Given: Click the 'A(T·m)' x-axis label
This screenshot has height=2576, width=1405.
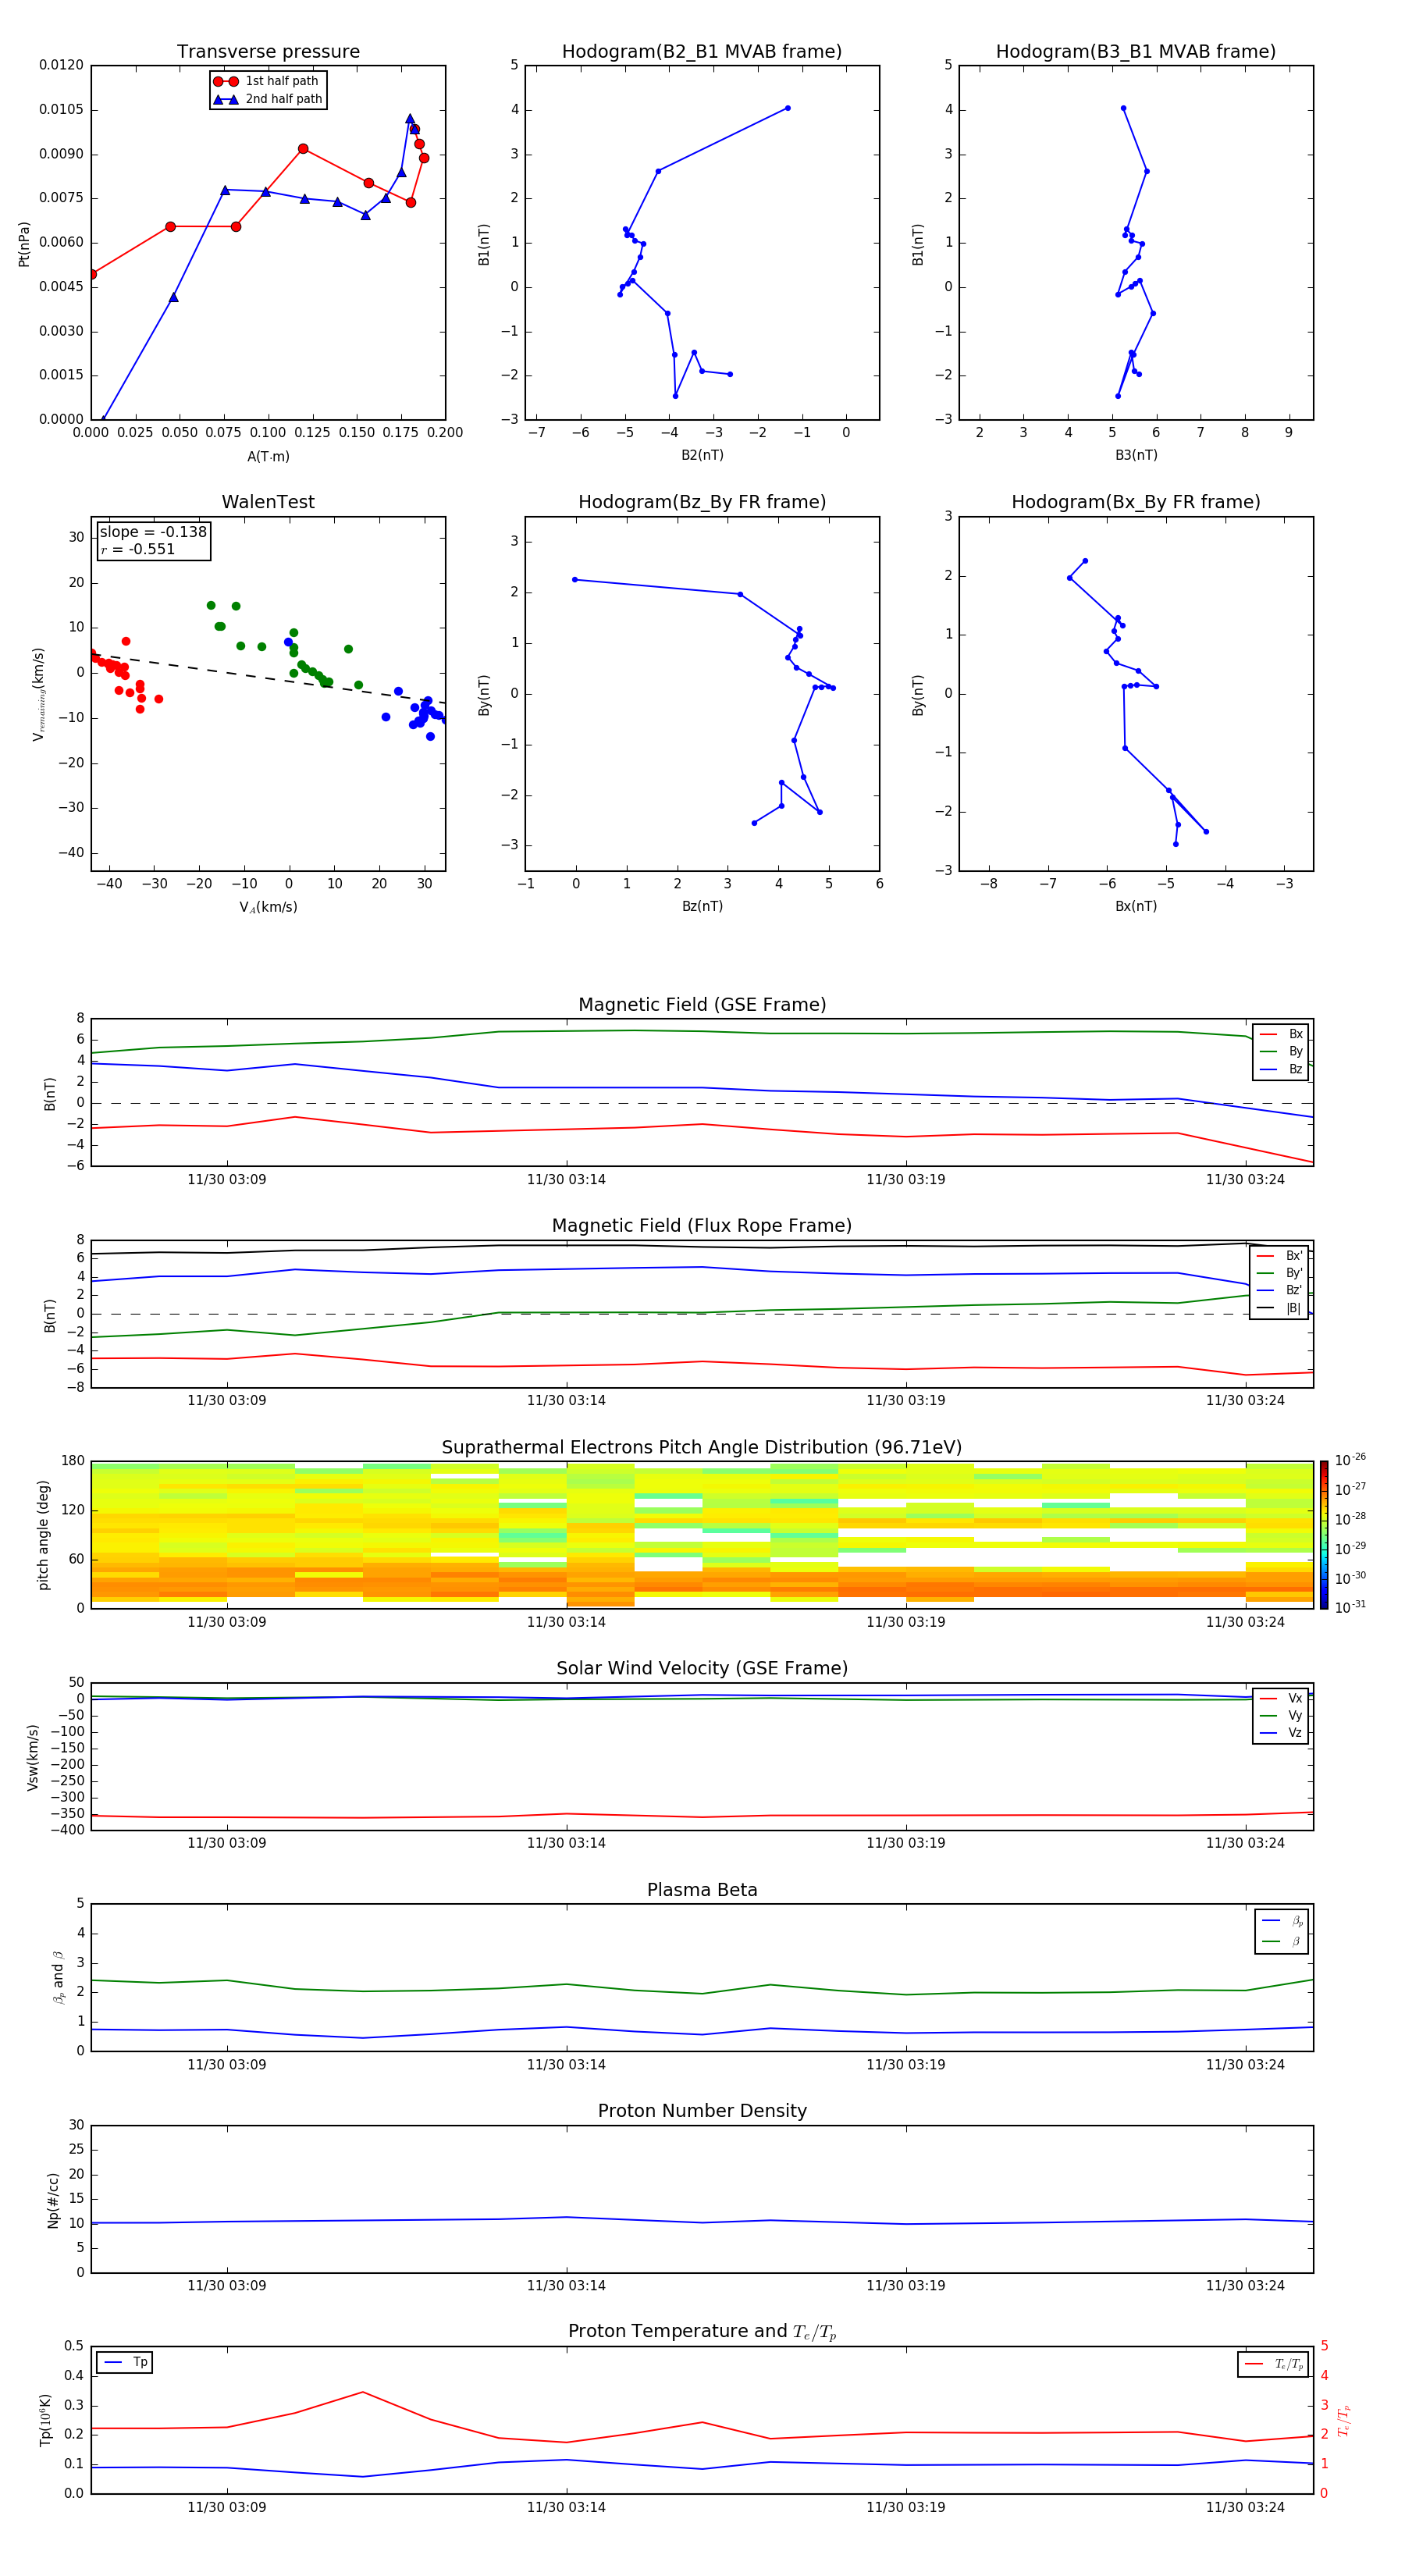Looking at the screenshot, I should 268,457.
